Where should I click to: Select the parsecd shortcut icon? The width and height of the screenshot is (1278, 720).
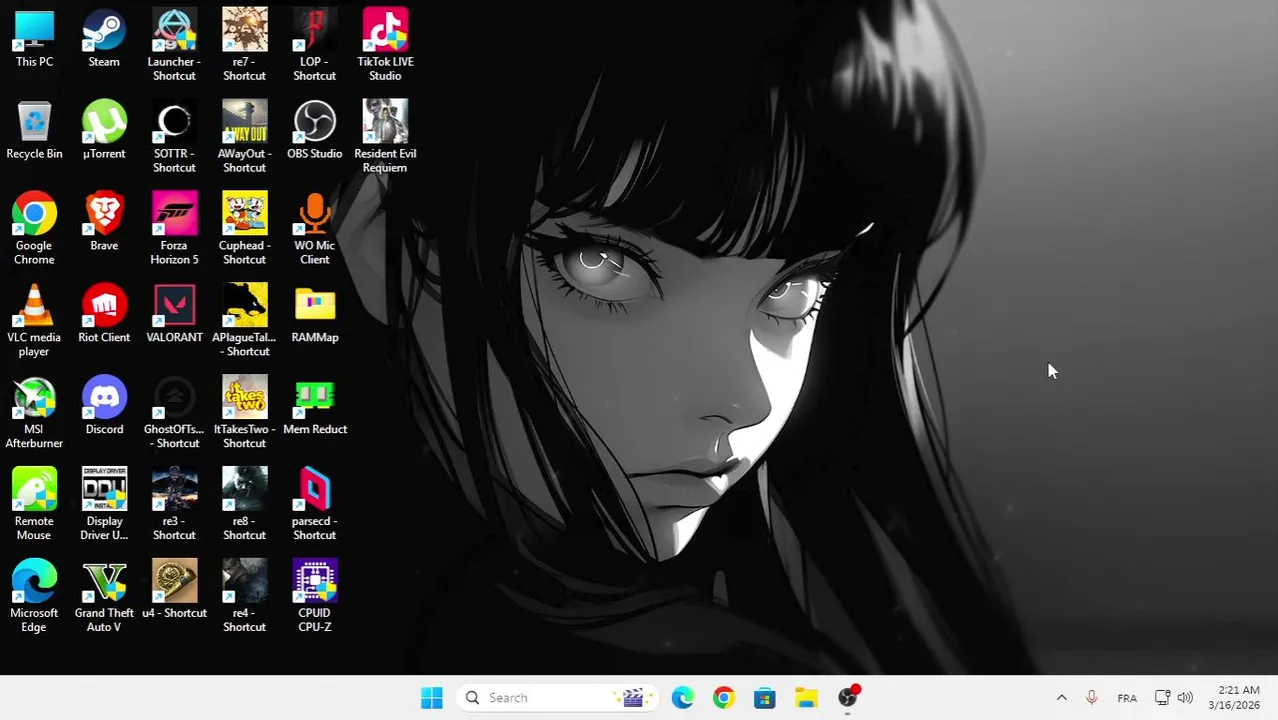point(314,505)
